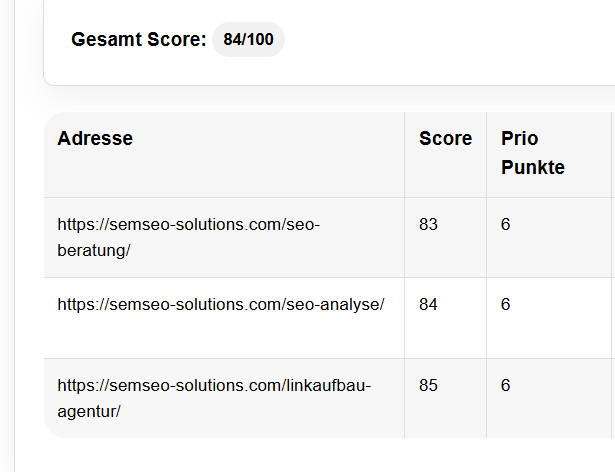Image resolution: width=615 pixels, height=472 pixels.
Task: Click Prio Punkte 6 in seo-analyse row
Action: tap(506, 305)
